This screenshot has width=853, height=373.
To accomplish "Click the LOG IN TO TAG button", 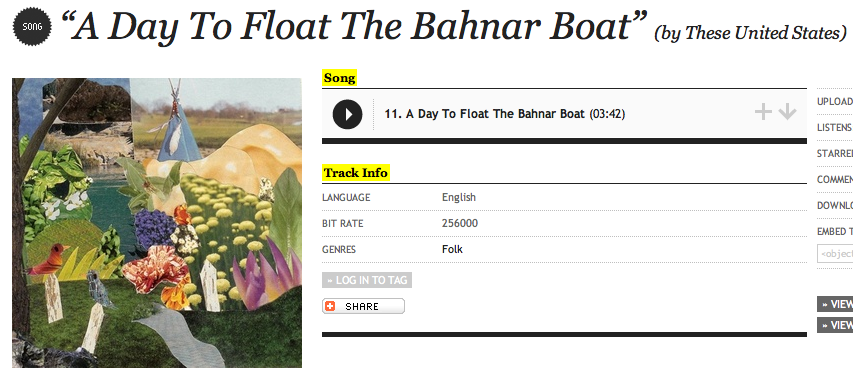I will (x=367, y=280).
